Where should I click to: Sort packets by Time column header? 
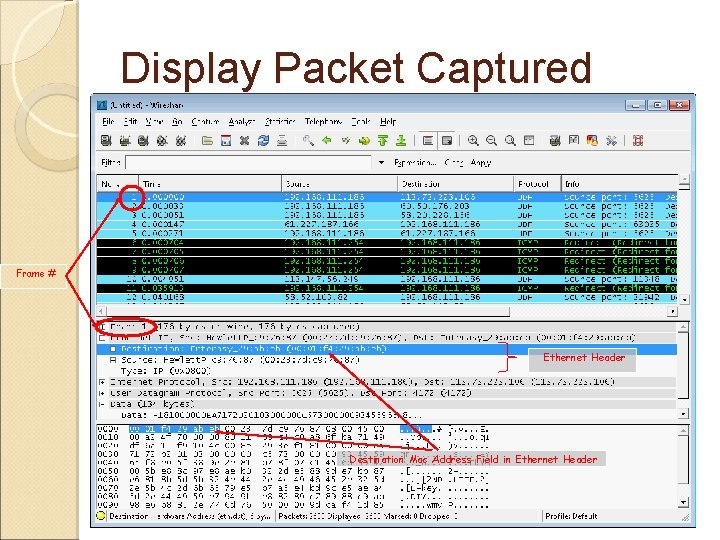coord(210,184)
